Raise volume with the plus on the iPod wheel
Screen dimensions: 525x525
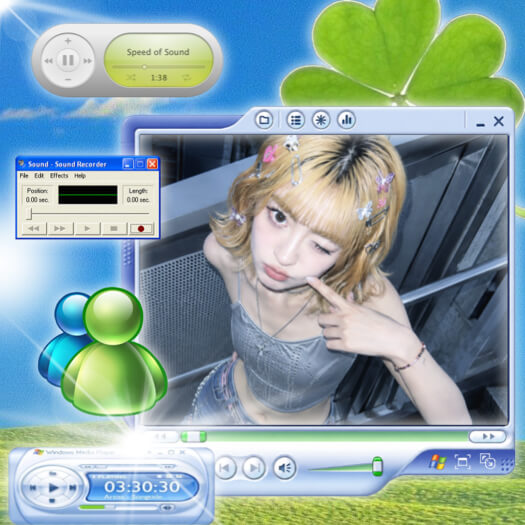[x=68, y=41]
